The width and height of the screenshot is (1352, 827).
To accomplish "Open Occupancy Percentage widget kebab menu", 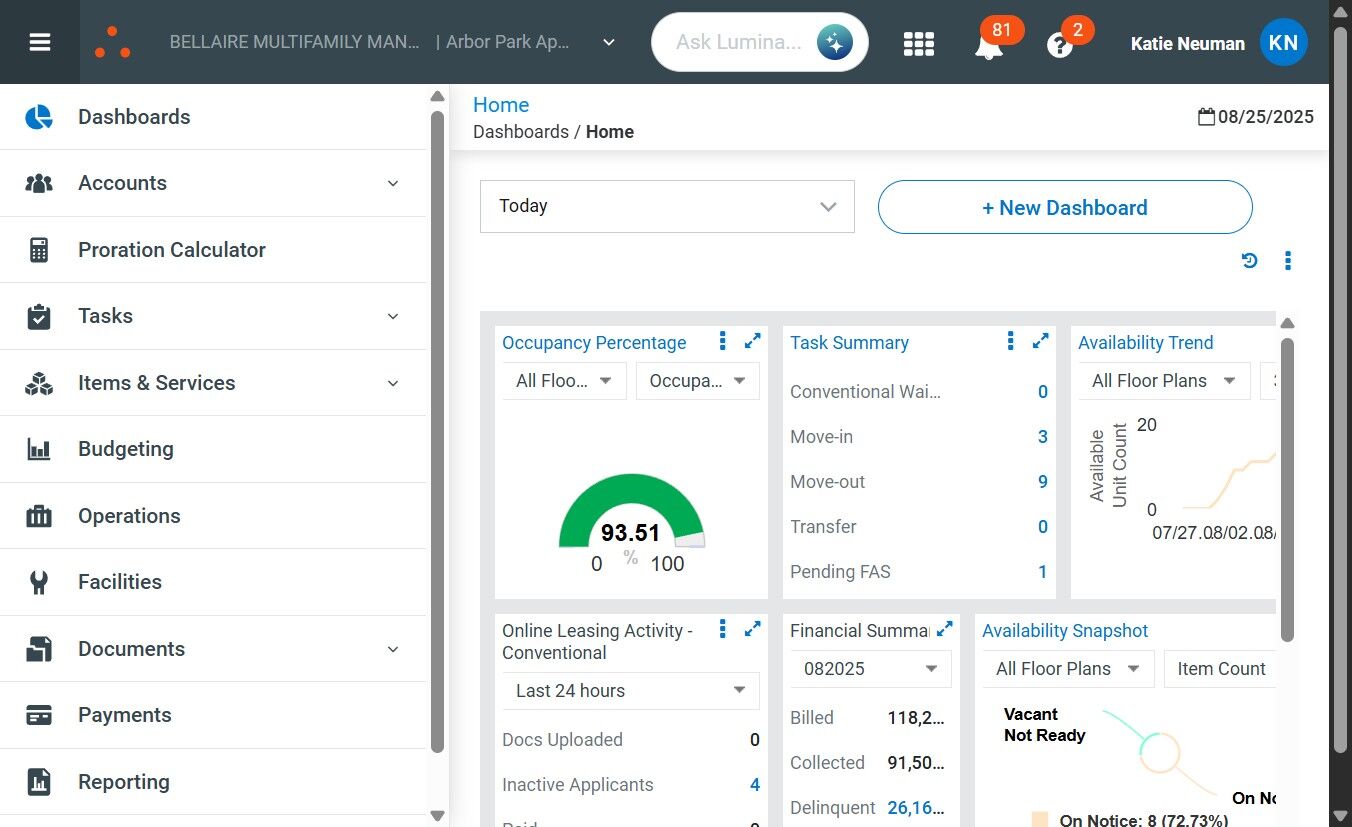I will [x=722, y=342].
